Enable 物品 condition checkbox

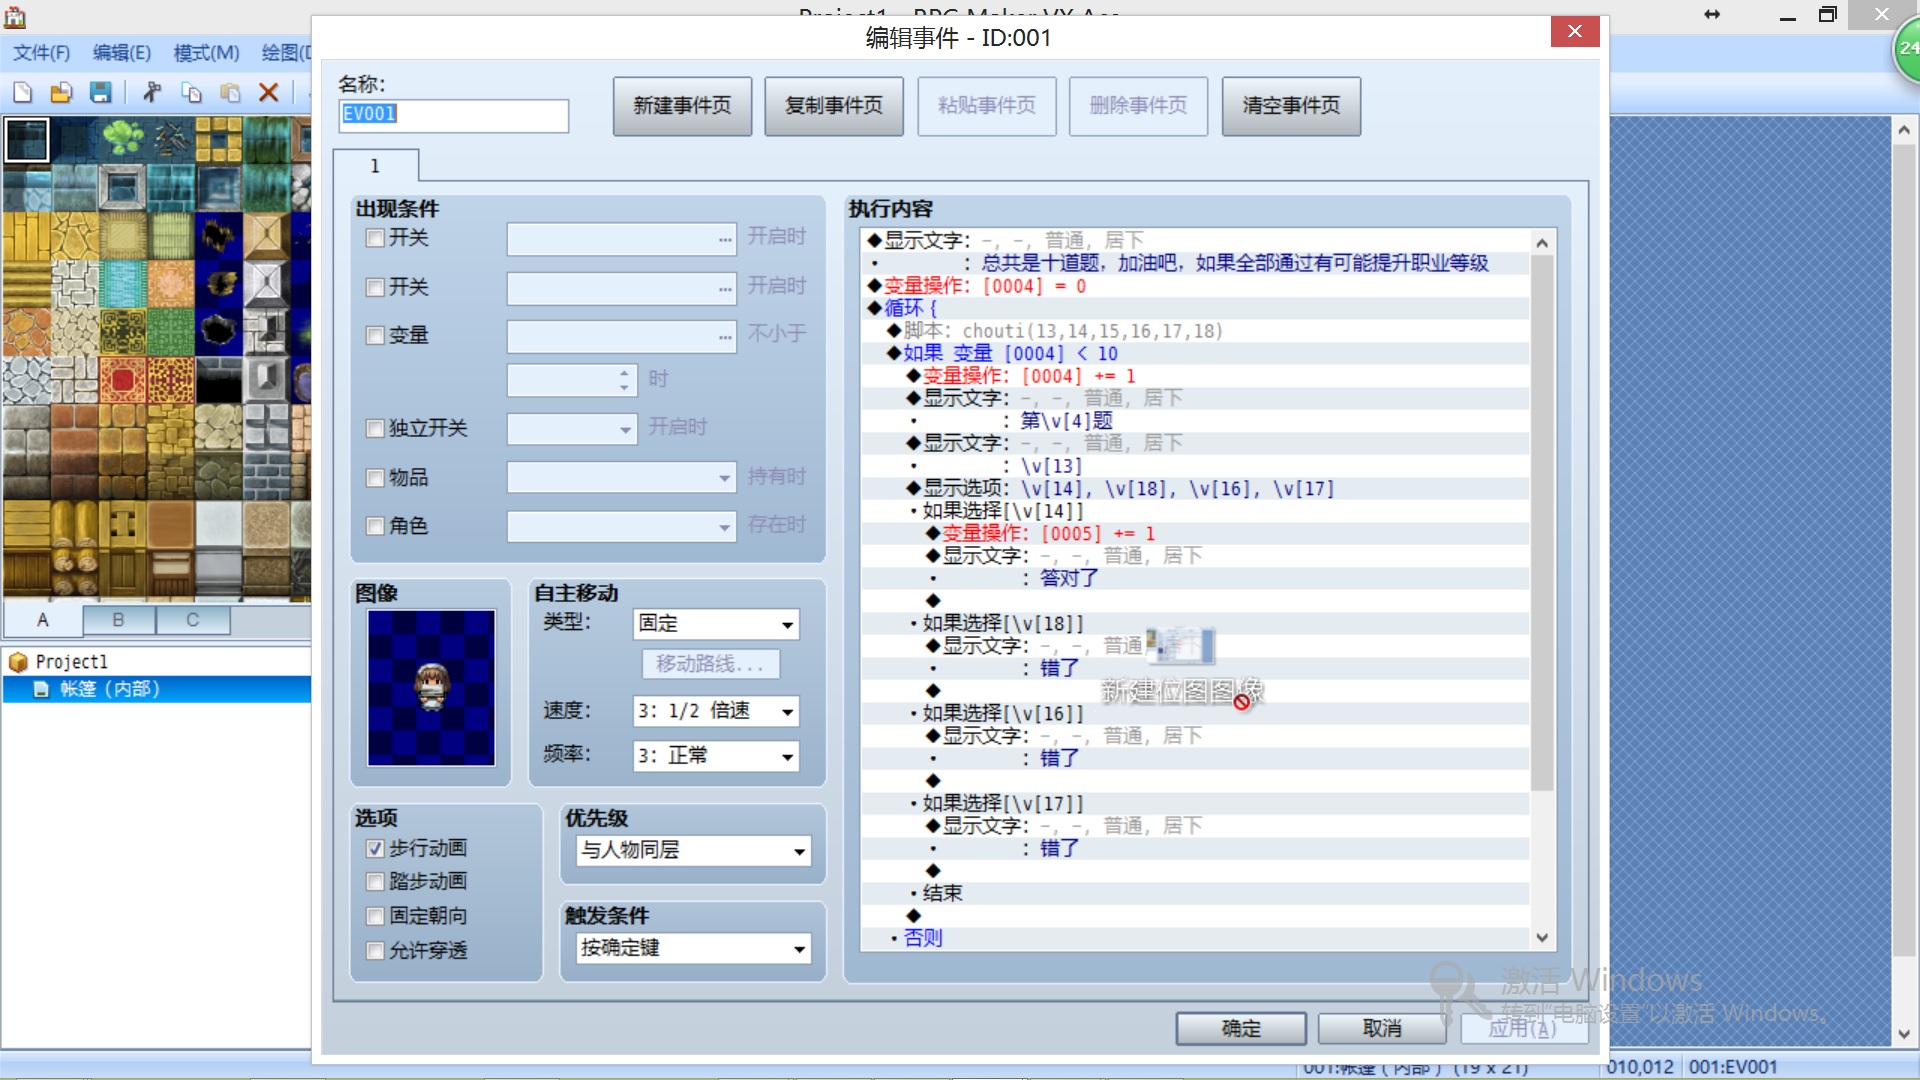click(375, 478)
